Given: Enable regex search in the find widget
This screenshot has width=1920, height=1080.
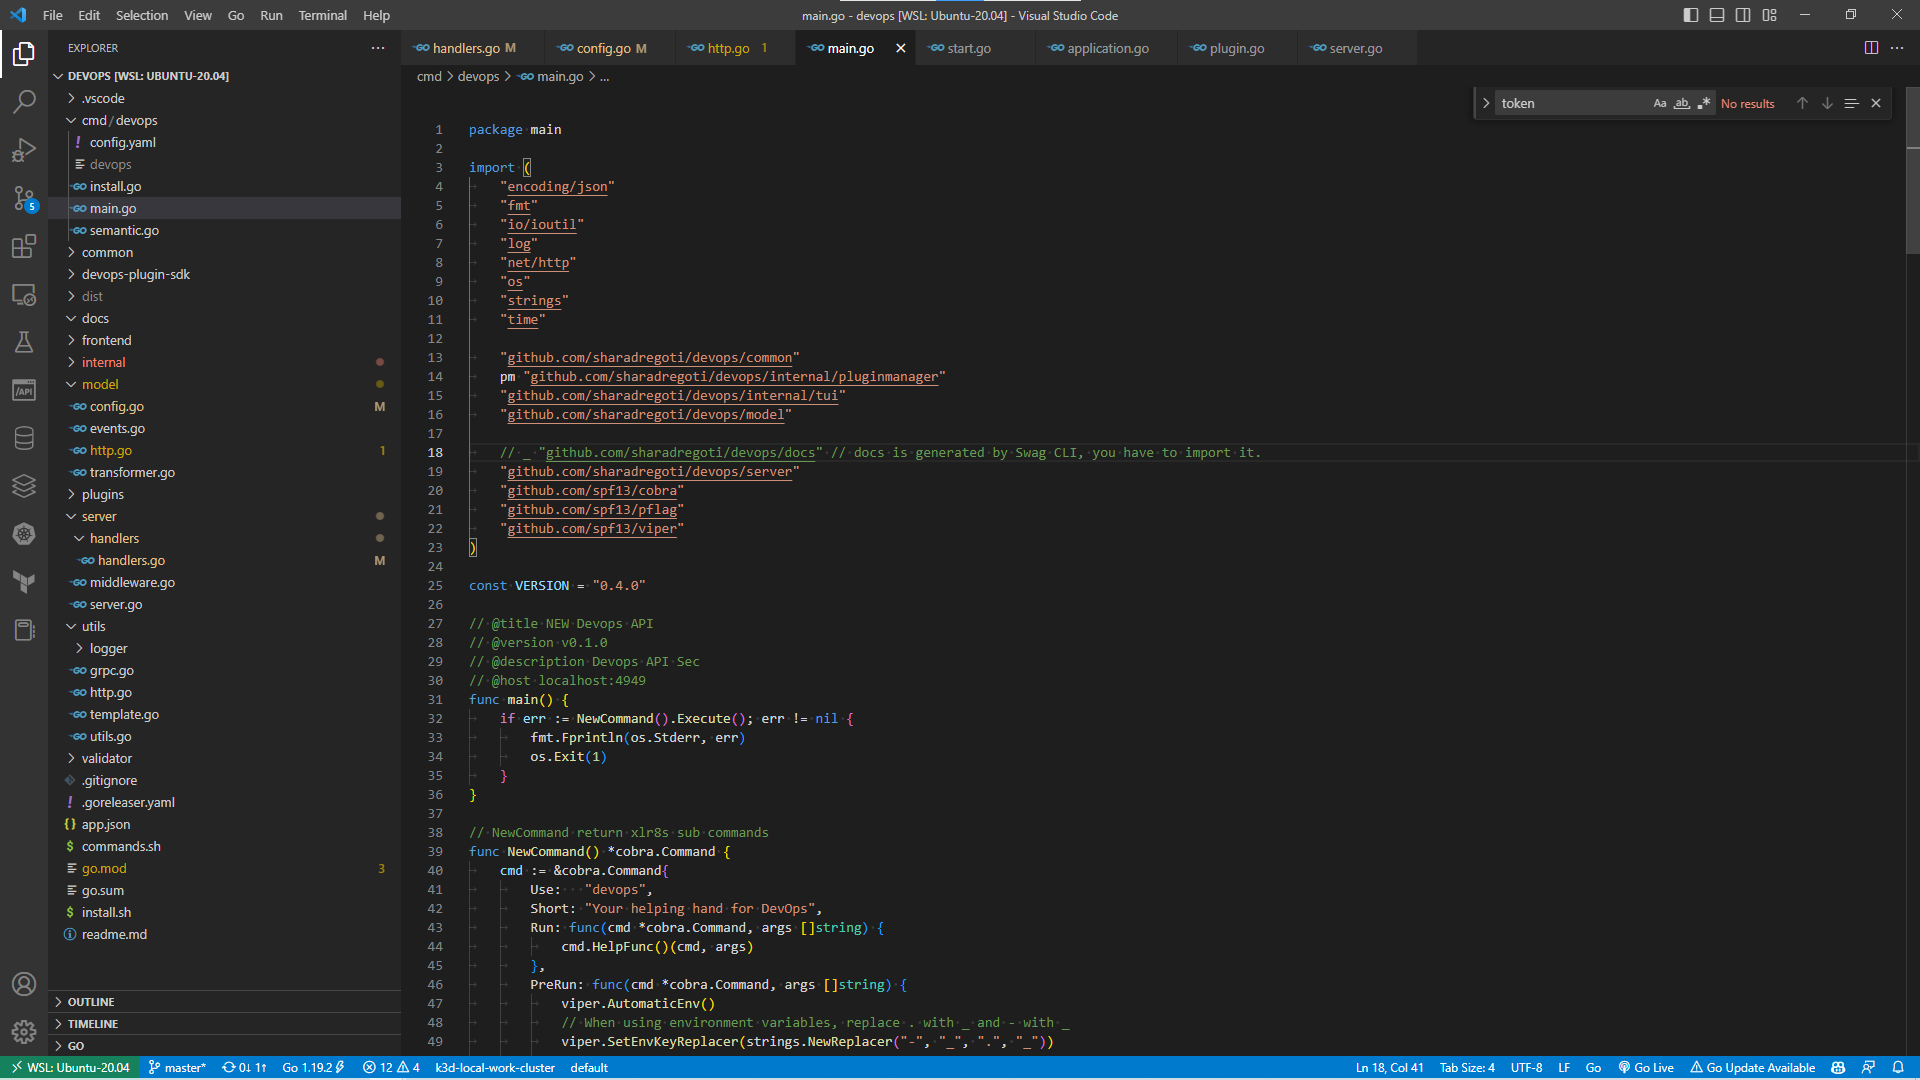Looking at the screenshot, I should [x=1705, y=102].
